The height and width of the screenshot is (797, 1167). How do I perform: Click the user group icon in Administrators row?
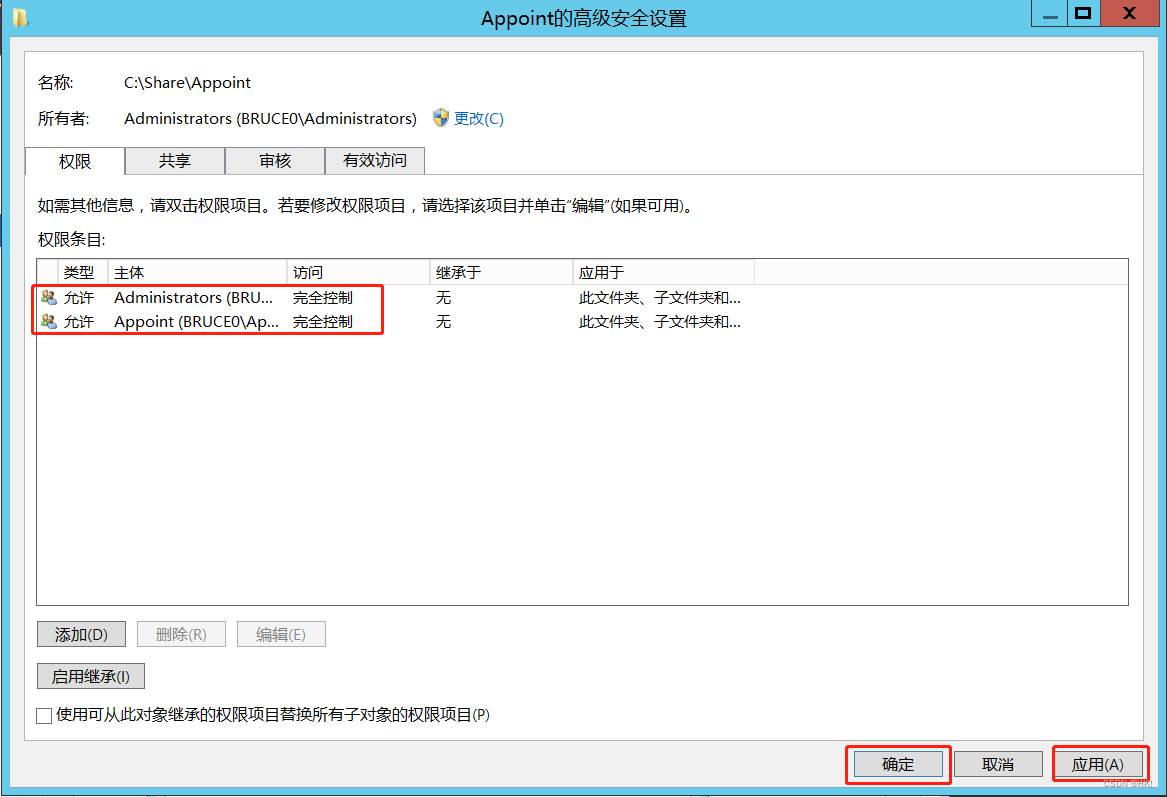coord(49,298)
